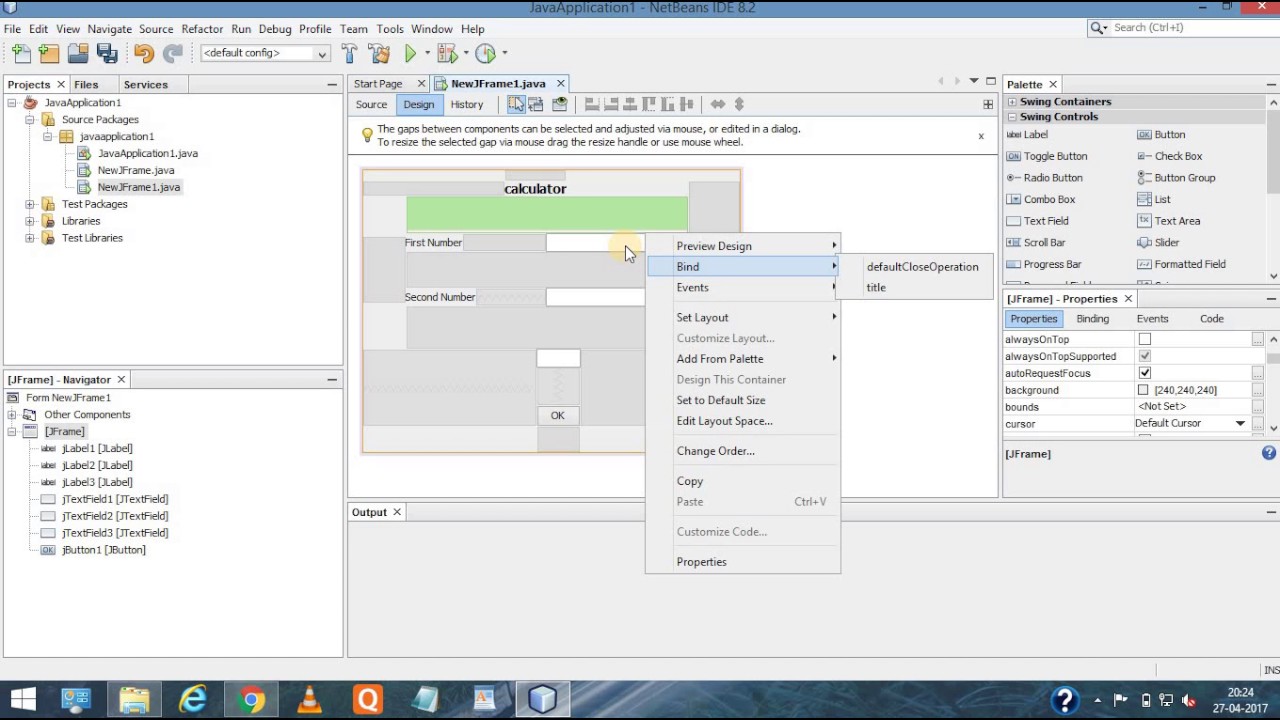The width and height of the screenshot is (1280, 720).
Task: Click the background color swatch
Action: (1144, 390)
